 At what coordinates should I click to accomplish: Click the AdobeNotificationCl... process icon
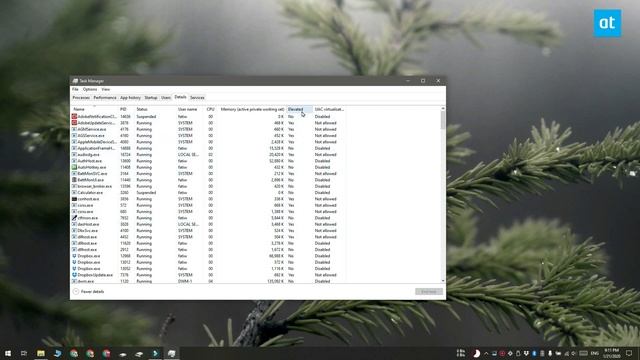[x=74, y=116]
